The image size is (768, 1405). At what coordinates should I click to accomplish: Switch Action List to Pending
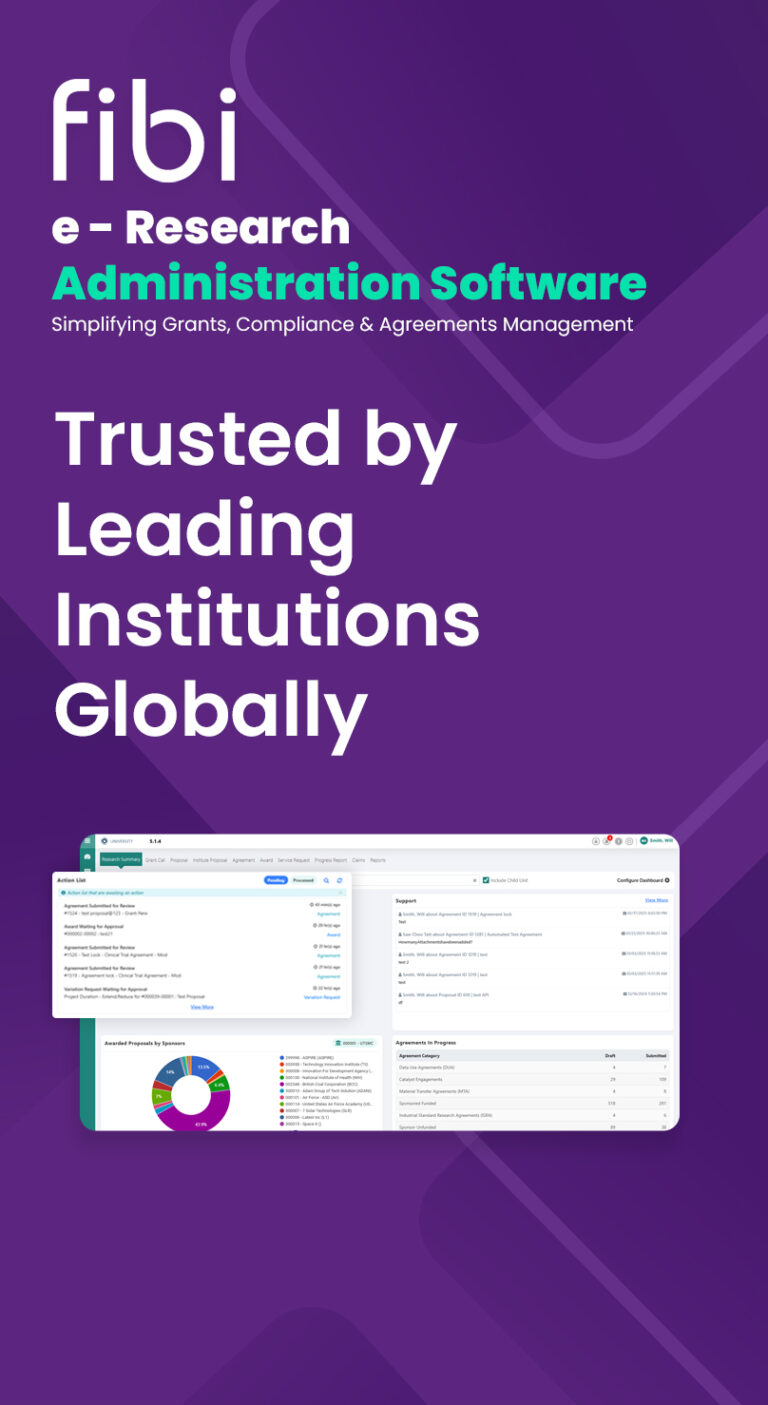pos(275,880)
